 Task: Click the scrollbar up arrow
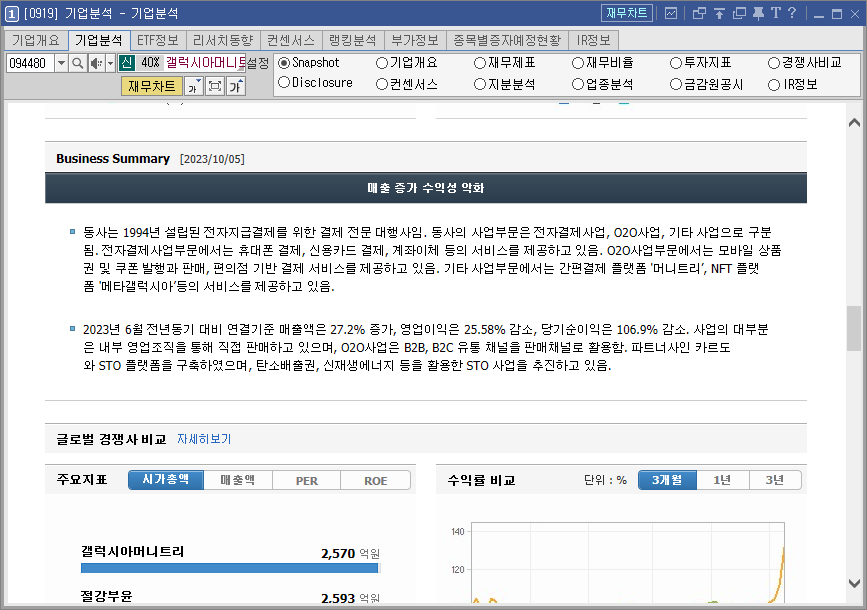tap(854, 123)
